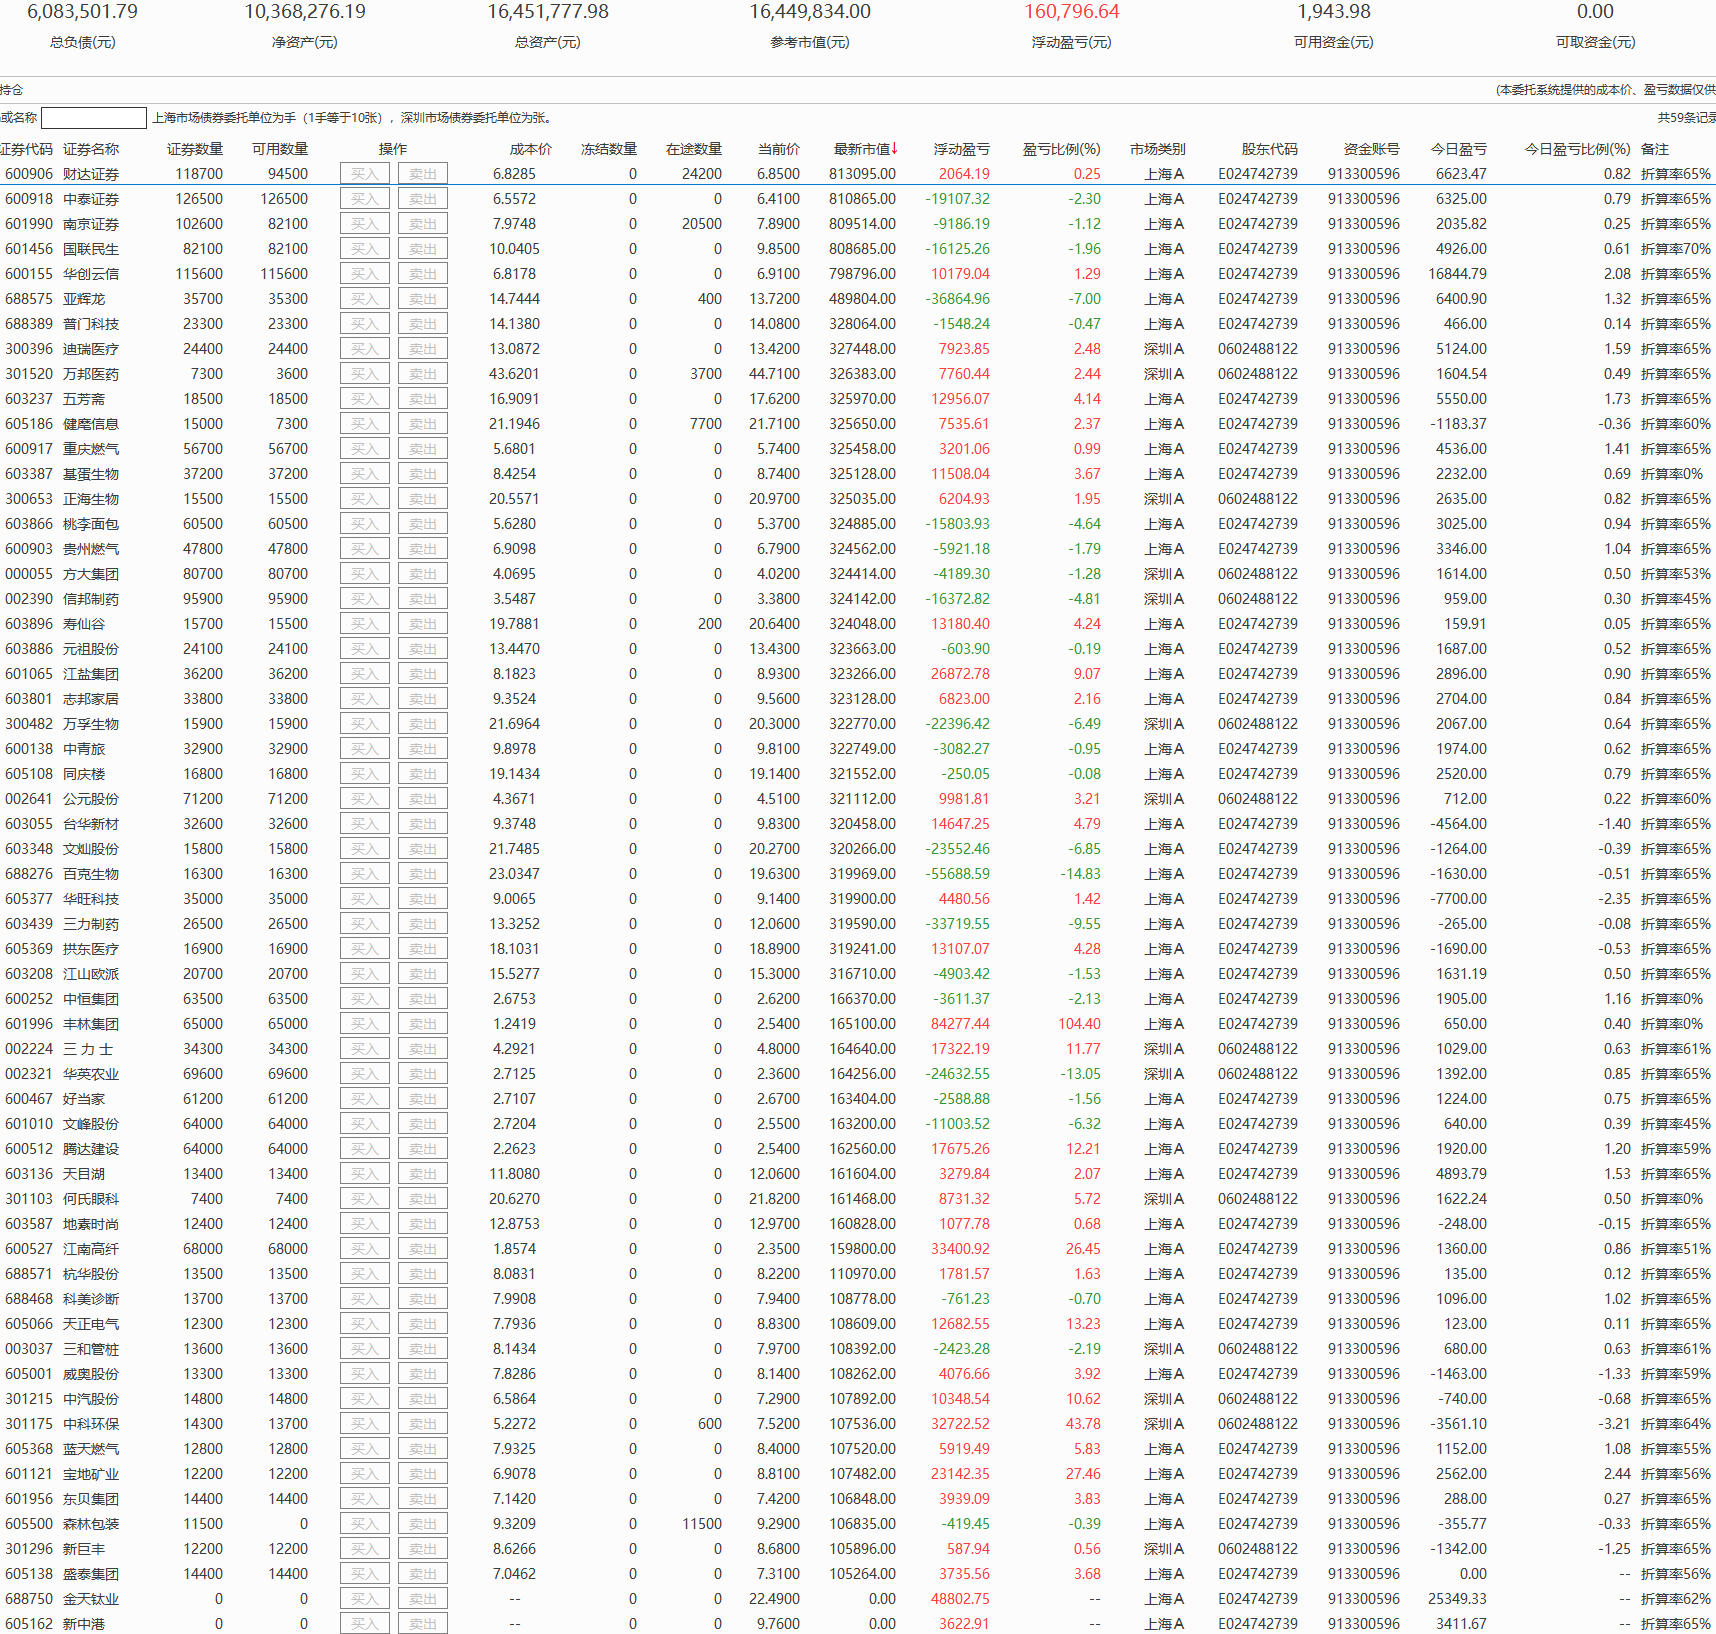Sort by the 在途数量 column header

coord(694,149)
